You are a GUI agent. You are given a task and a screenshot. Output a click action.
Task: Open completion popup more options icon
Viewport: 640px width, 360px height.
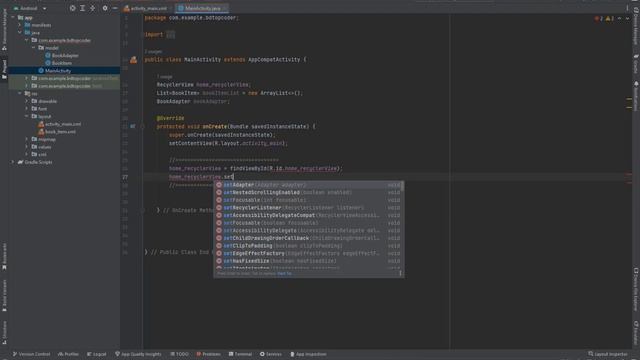[x=400, y=273]
